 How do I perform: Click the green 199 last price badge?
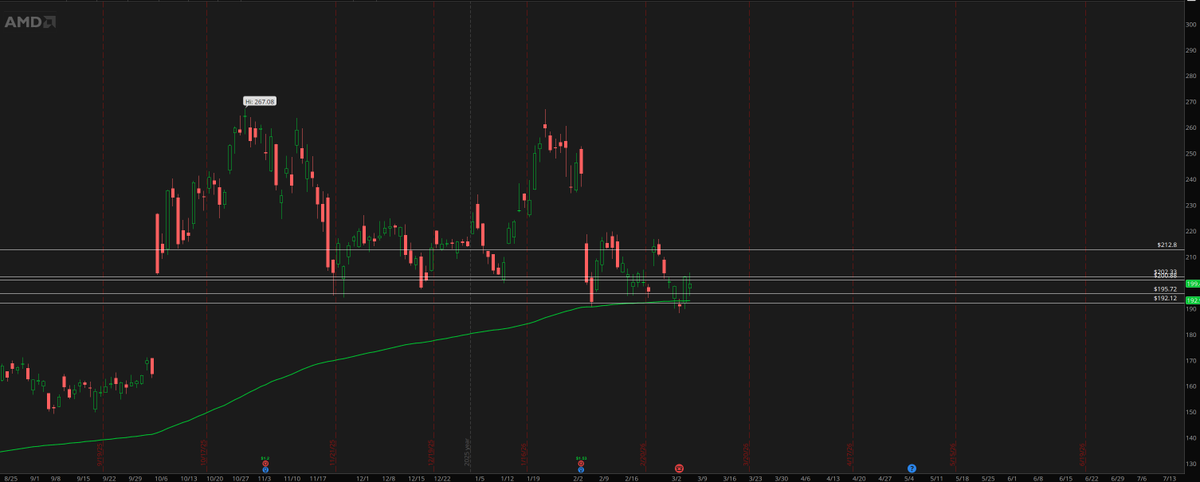[1192, 284]
